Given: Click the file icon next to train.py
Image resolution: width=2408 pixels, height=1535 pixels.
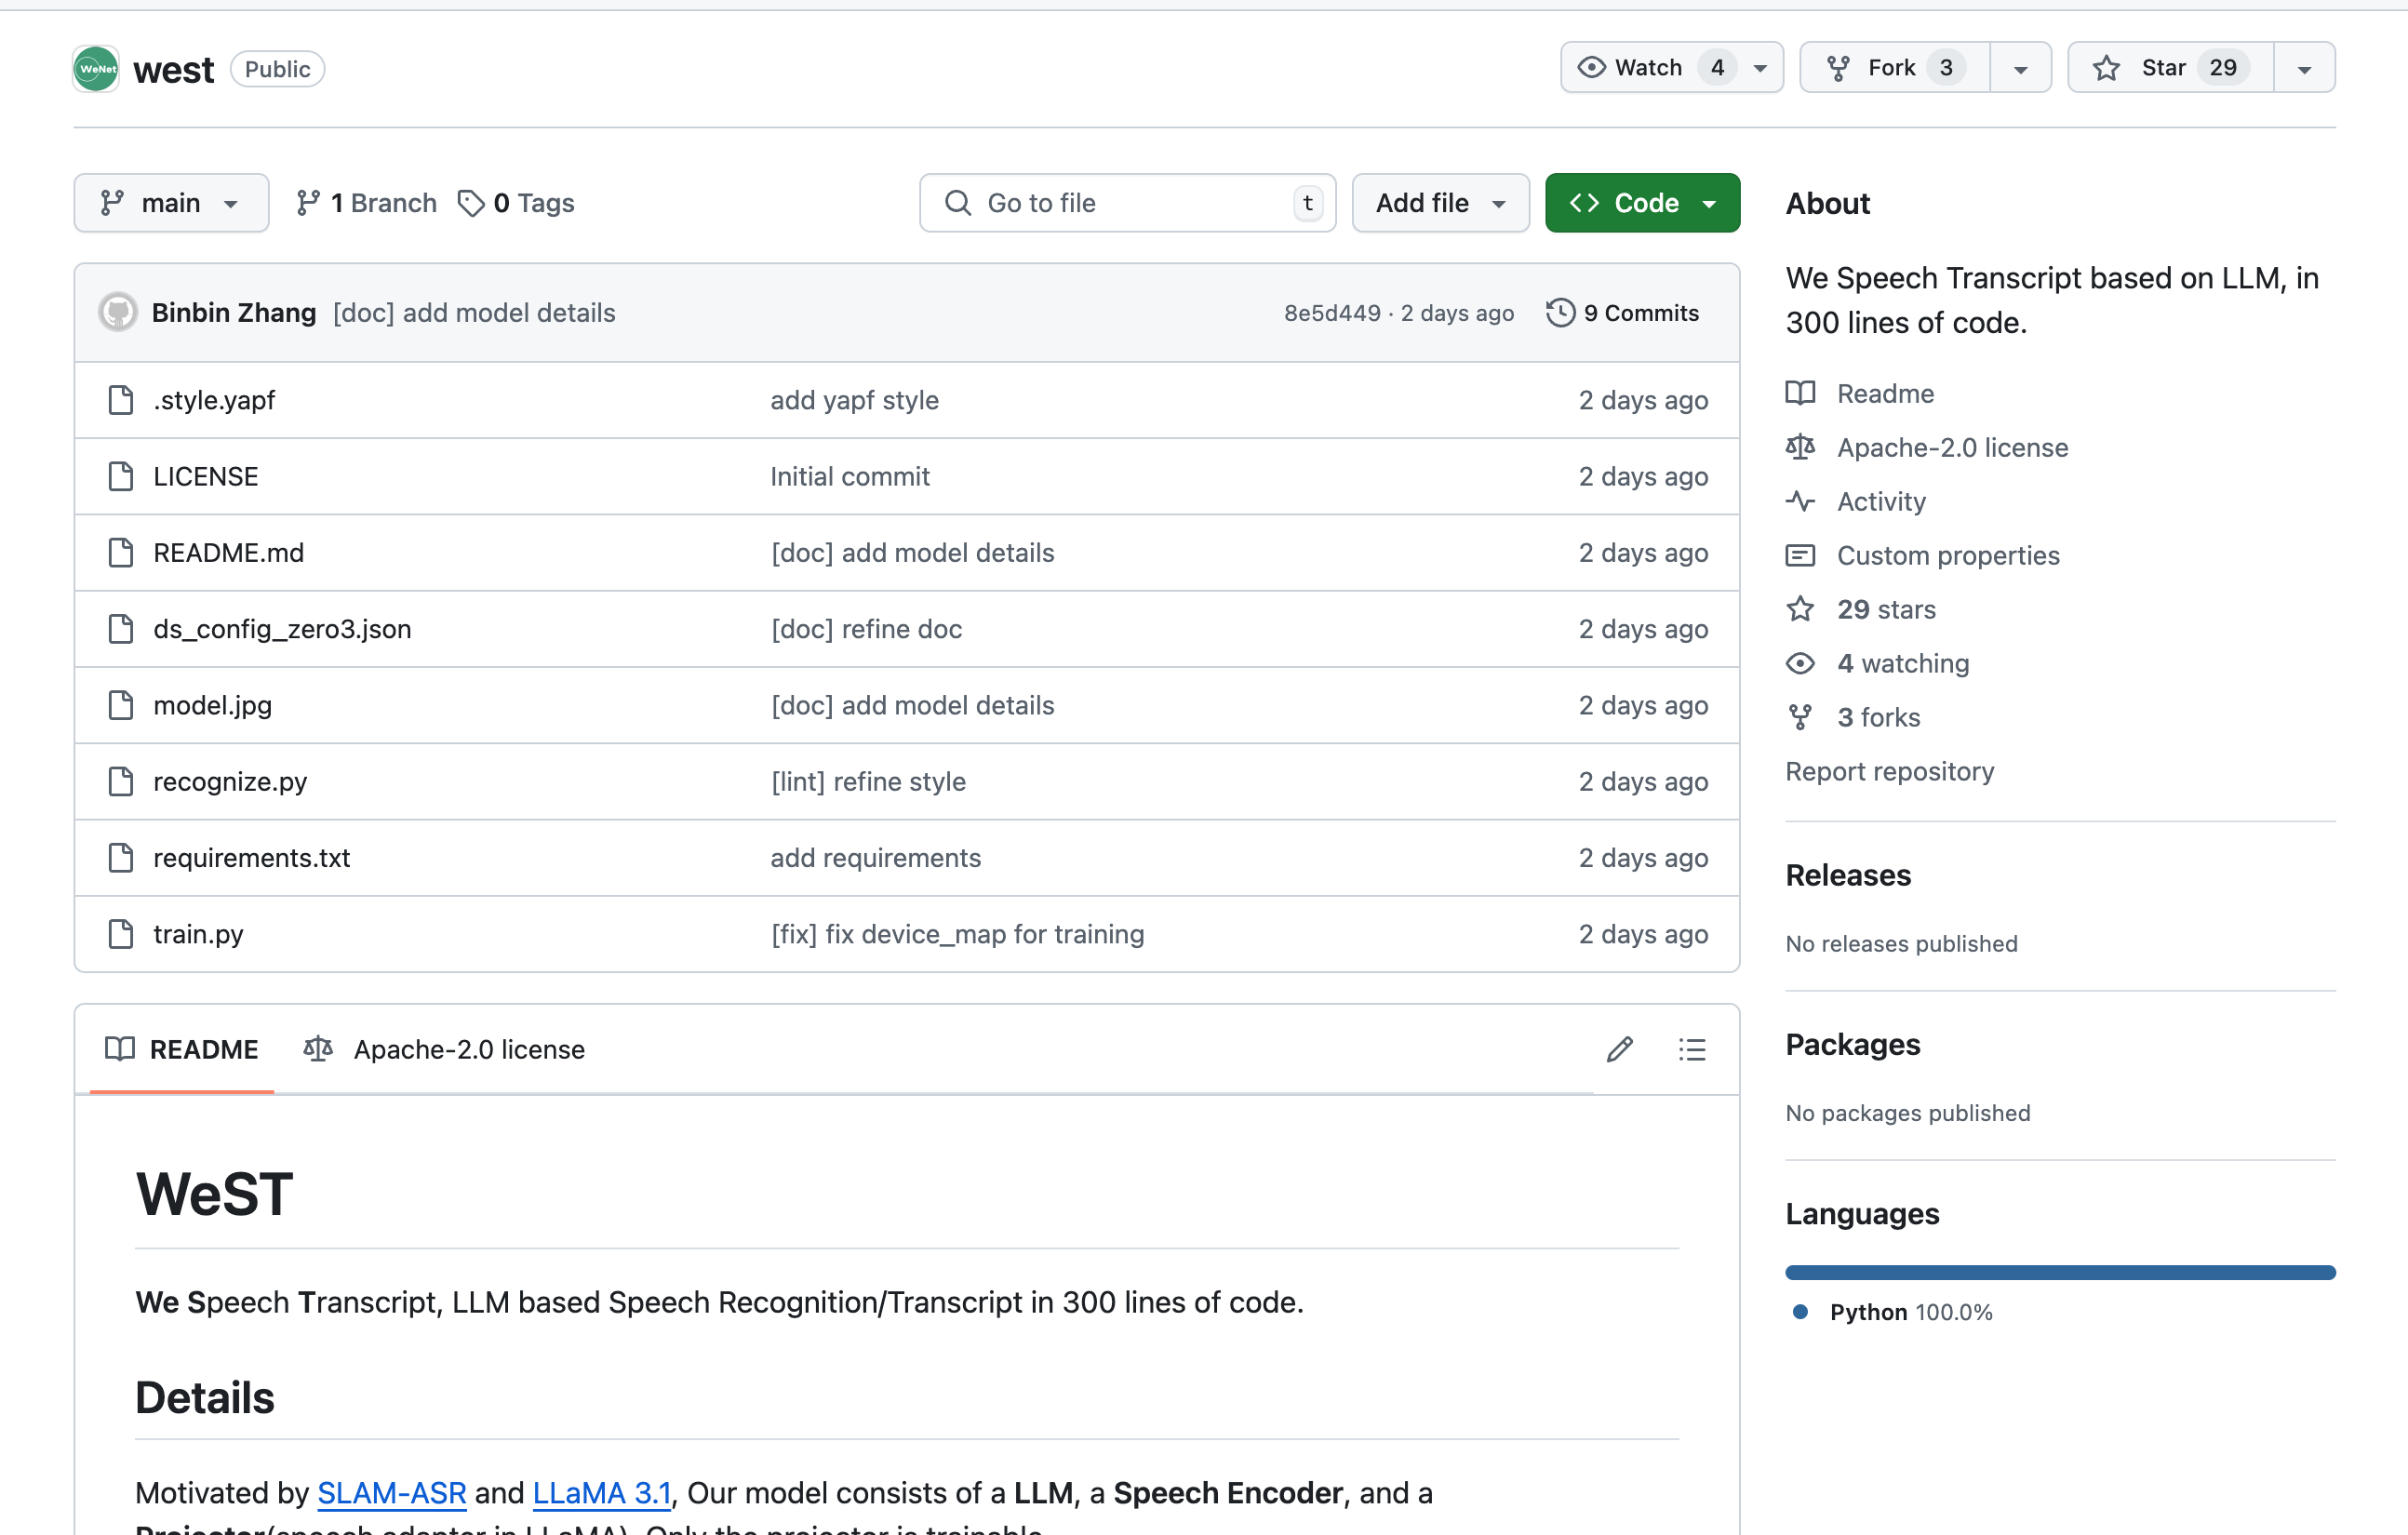Looking at the screenshot, I should point(121,934).
